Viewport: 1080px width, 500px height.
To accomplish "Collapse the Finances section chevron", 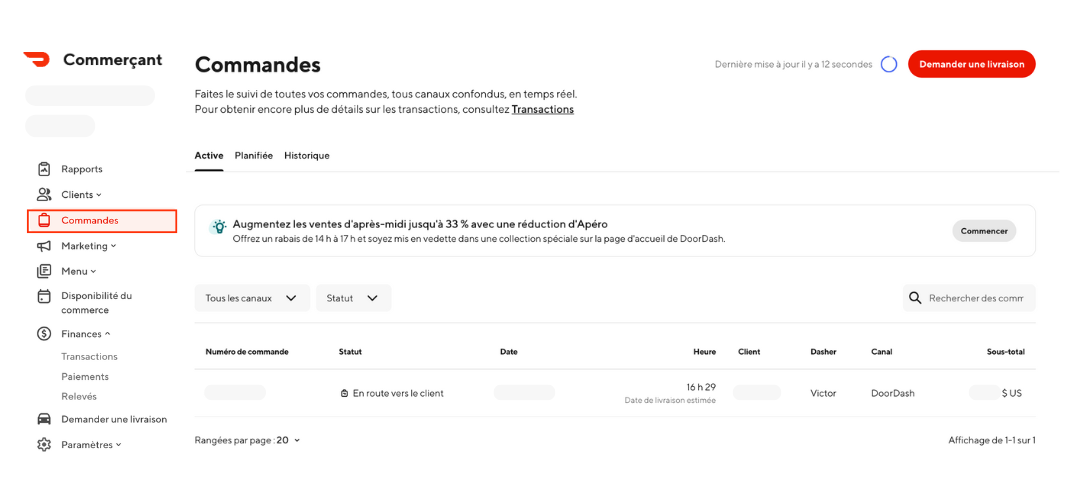I will (107, 334).
